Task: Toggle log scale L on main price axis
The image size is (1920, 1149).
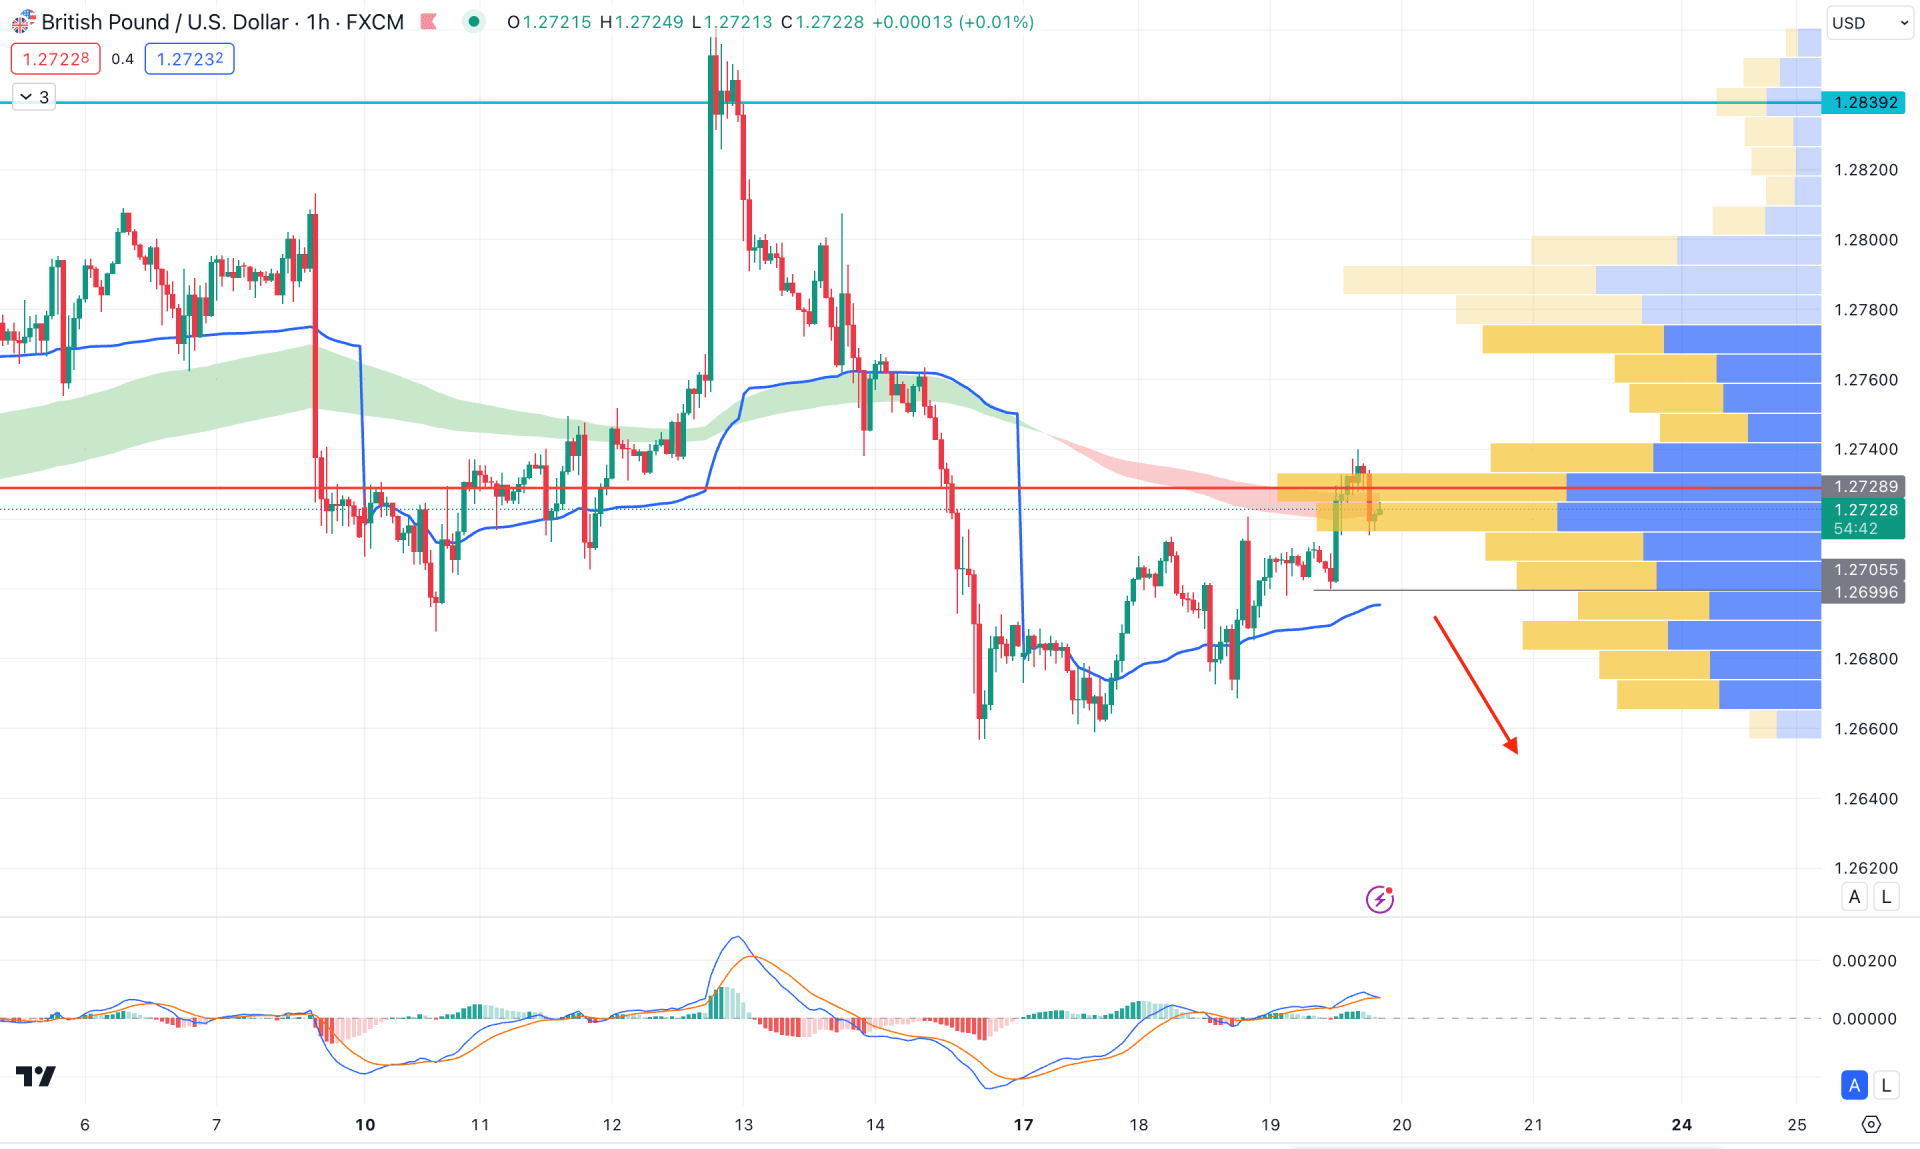Action: point(1886,896)
